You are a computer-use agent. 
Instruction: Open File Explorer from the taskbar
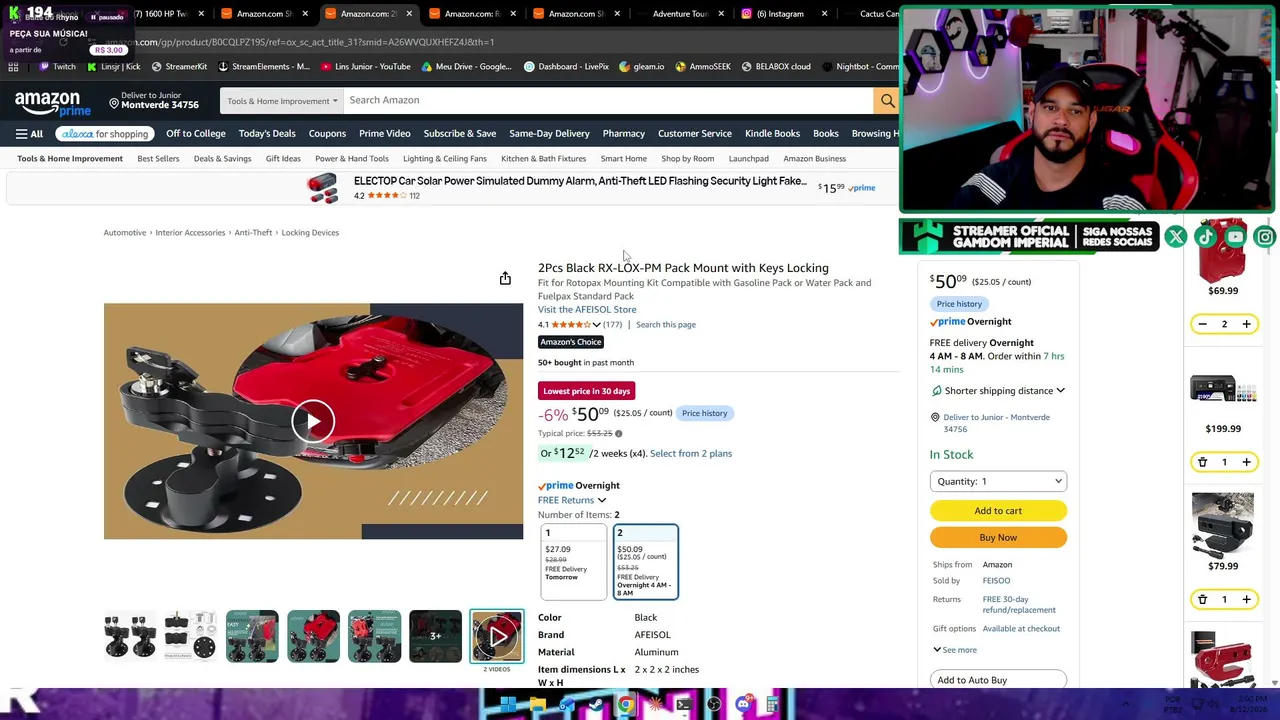point(537,705)
